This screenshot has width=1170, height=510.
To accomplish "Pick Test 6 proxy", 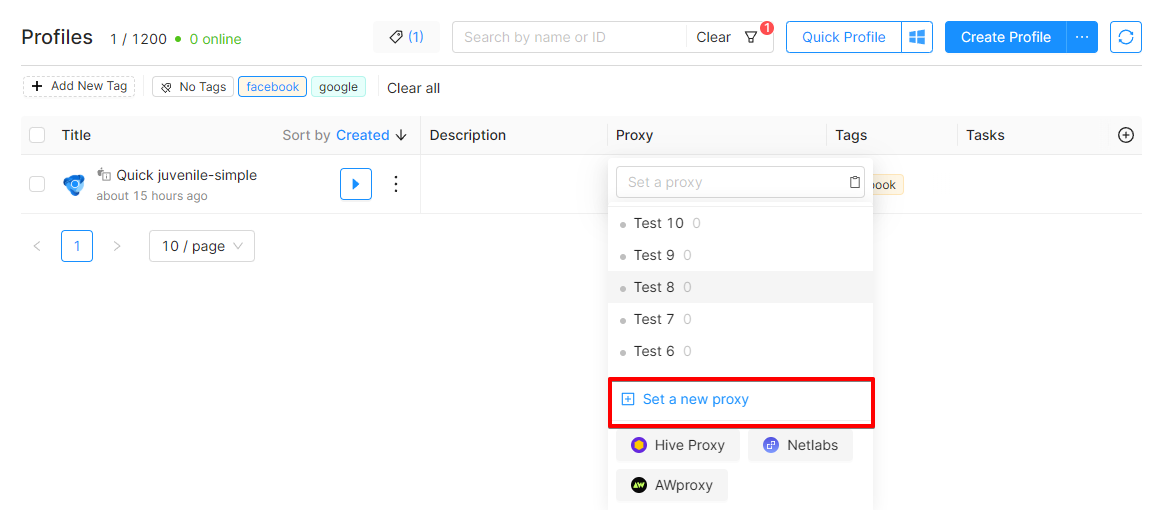I will pyautogui.click(x=740, y=351).
